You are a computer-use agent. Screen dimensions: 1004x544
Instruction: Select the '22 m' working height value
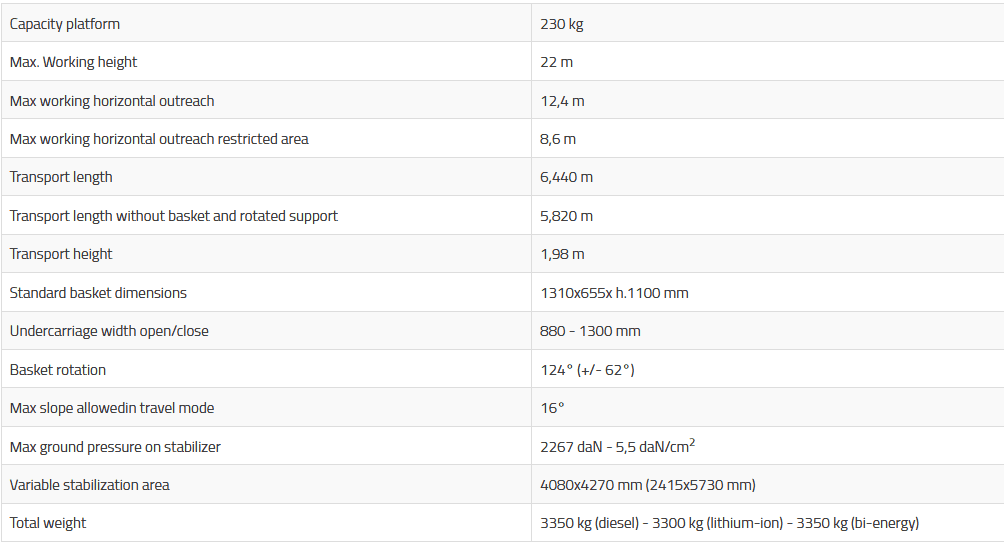click(556, 62)
